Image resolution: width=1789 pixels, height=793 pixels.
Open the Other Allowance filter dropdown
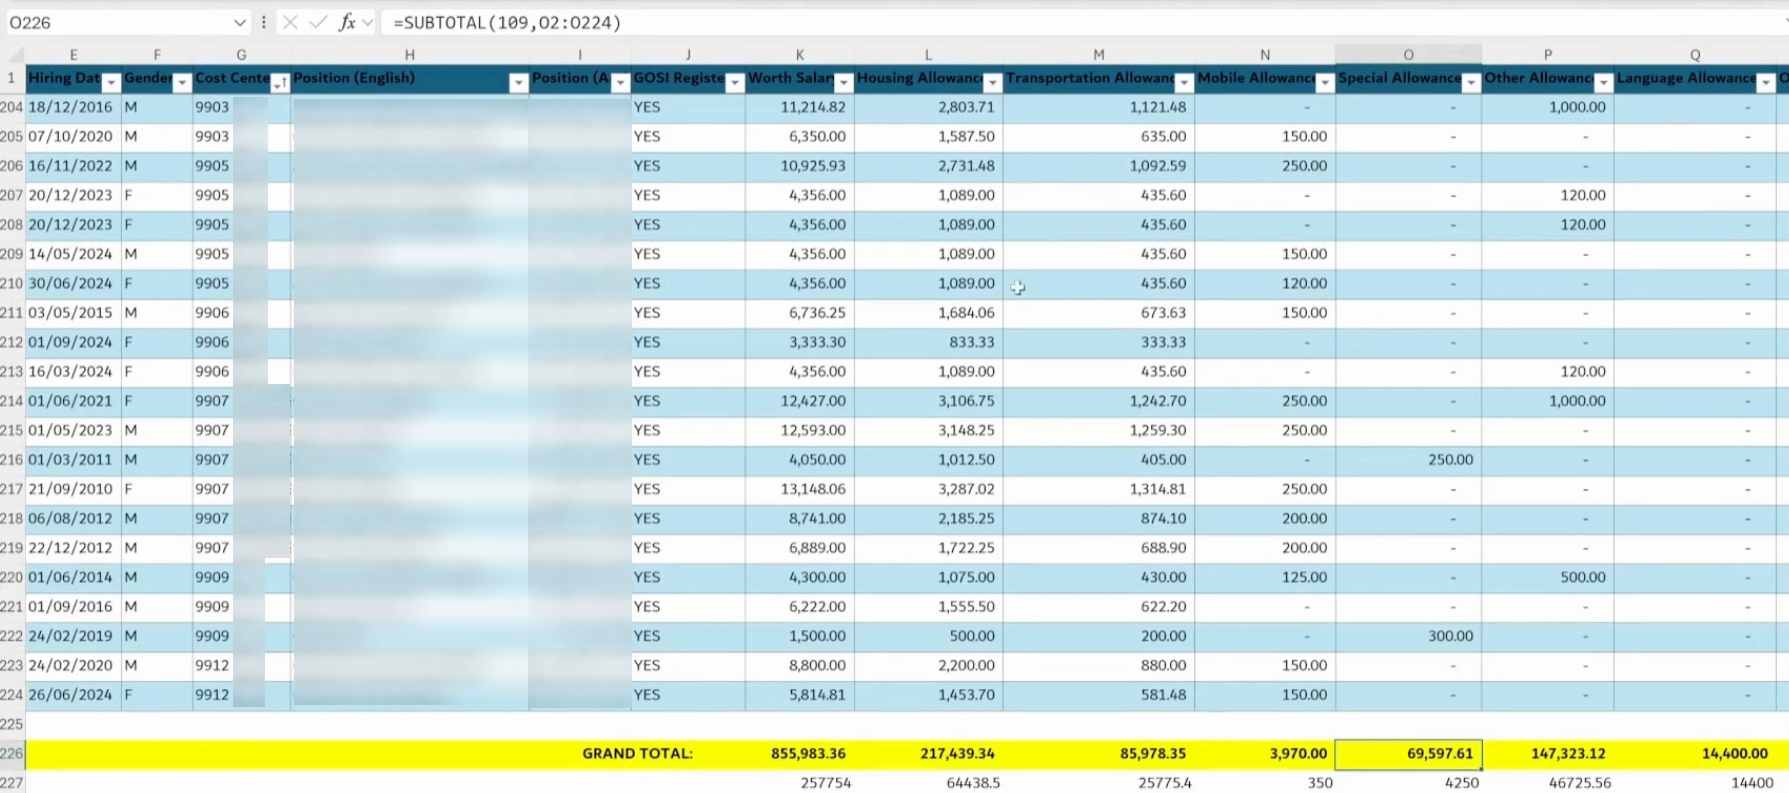1603,83
